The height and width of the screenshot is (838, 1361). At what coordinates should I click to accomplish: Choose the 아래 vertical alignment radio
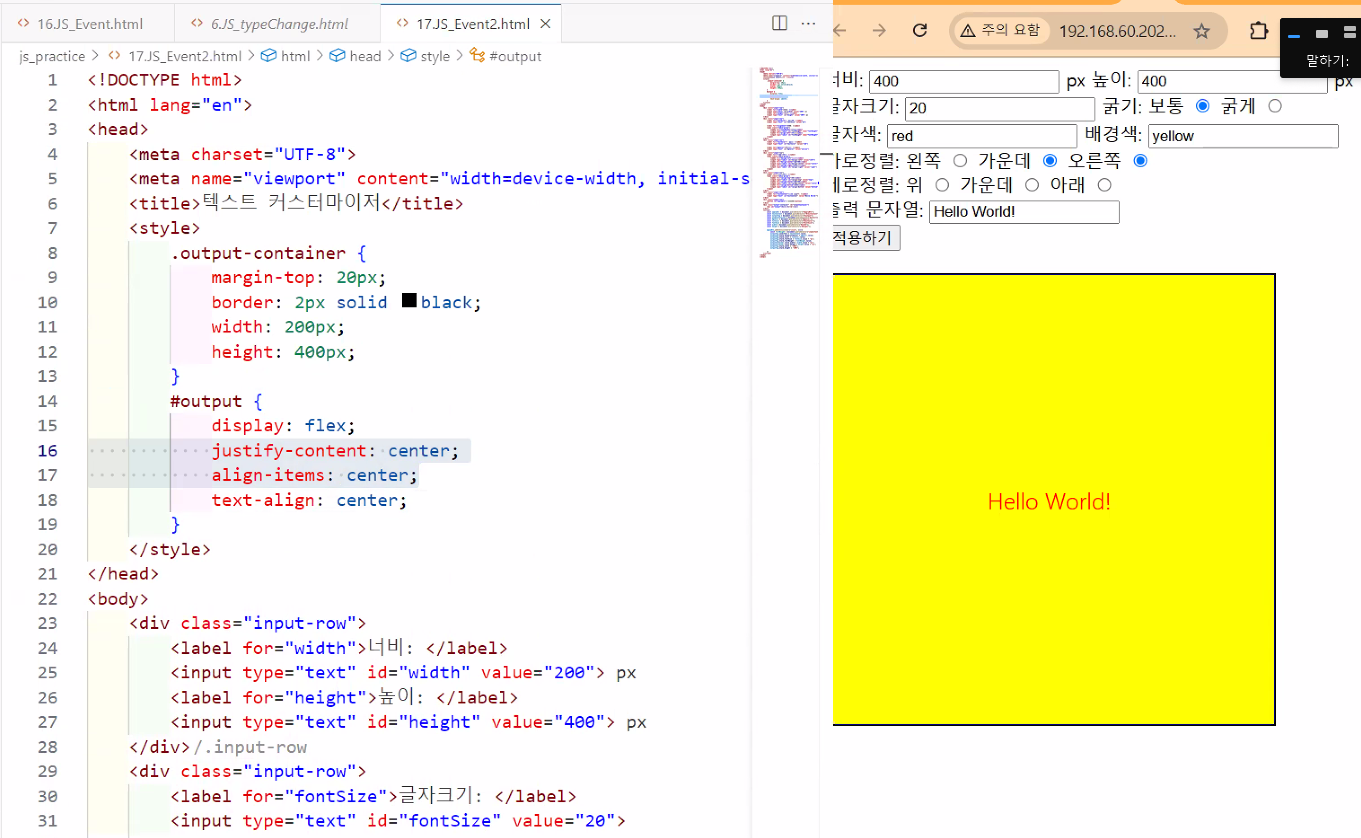point(1104,185)
